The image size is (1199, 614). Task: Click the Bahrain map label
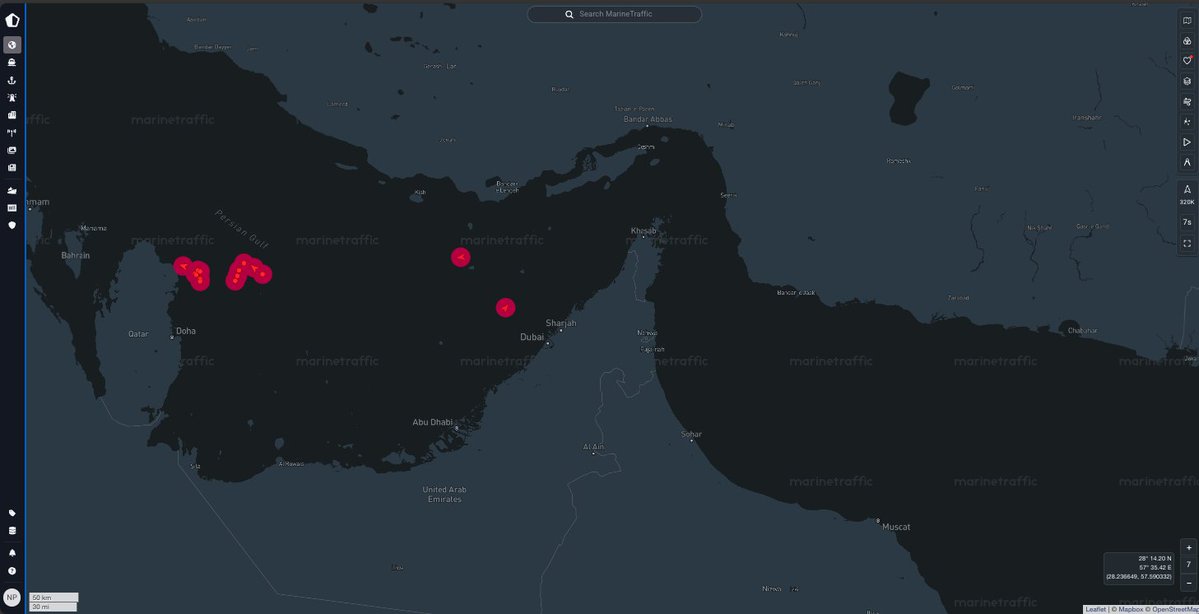point(76,255)
